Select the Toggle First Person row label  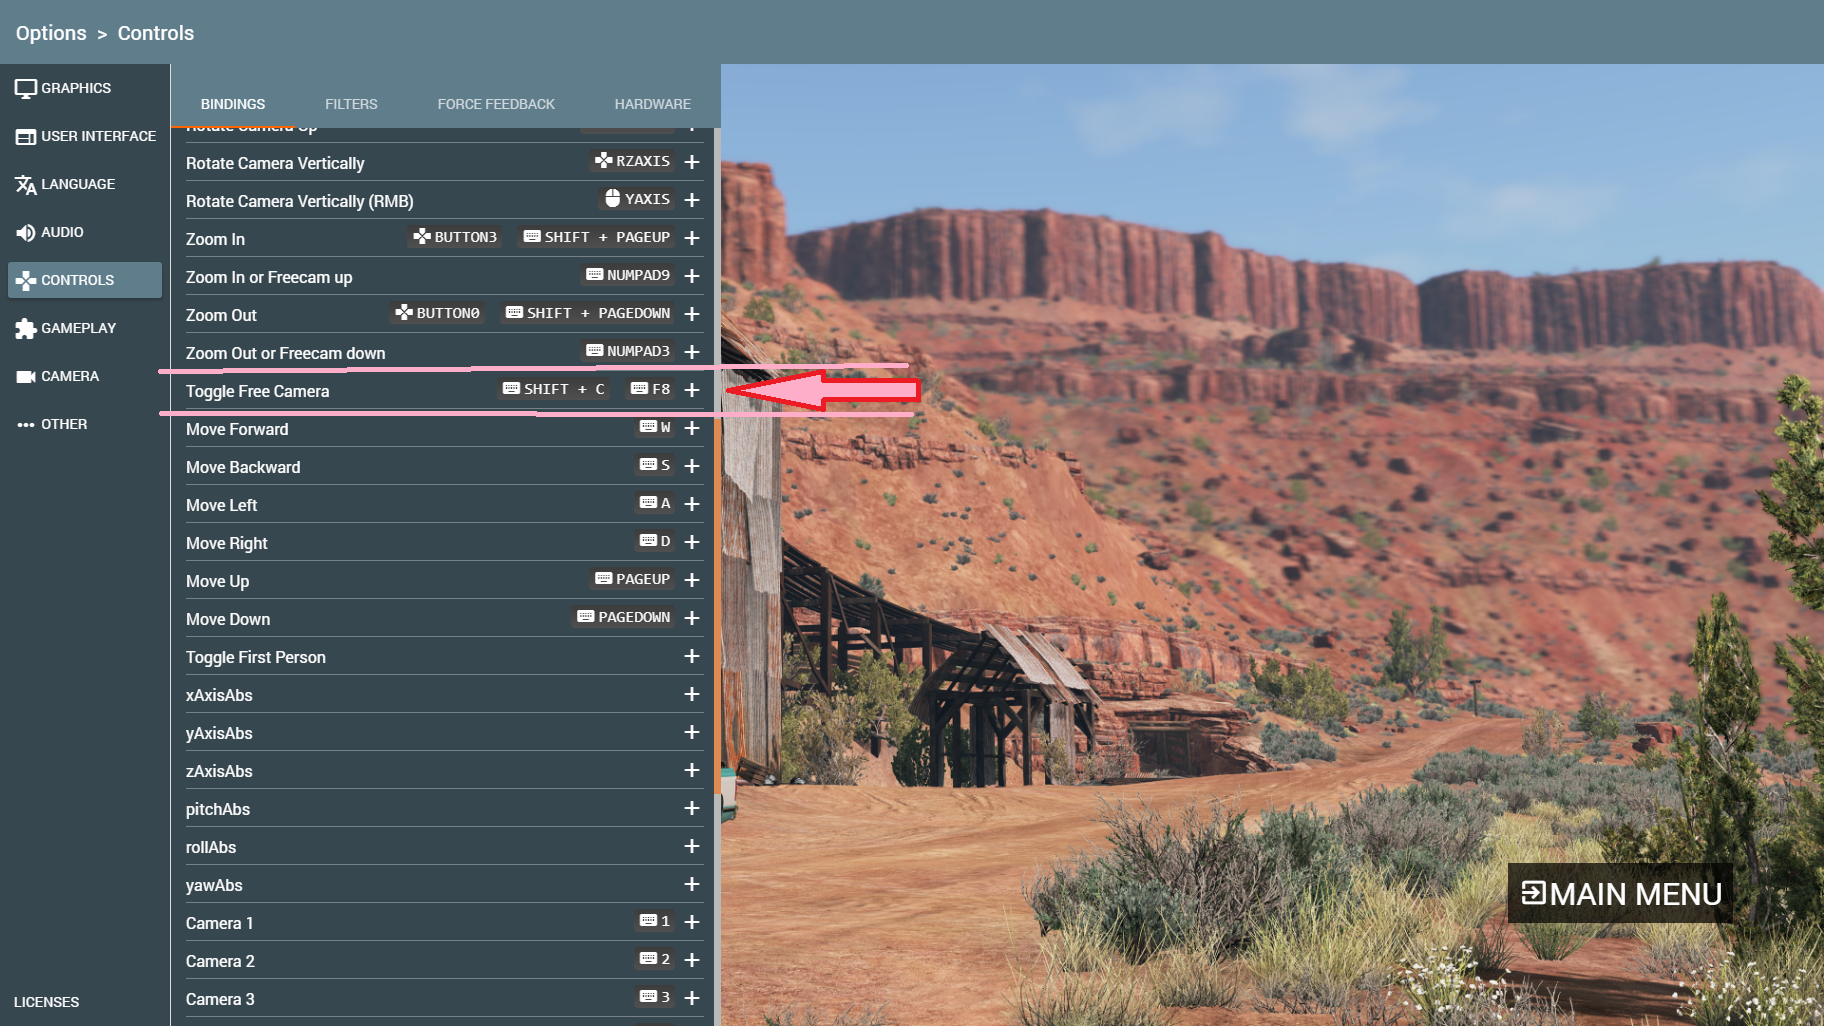tap(256, 657)
